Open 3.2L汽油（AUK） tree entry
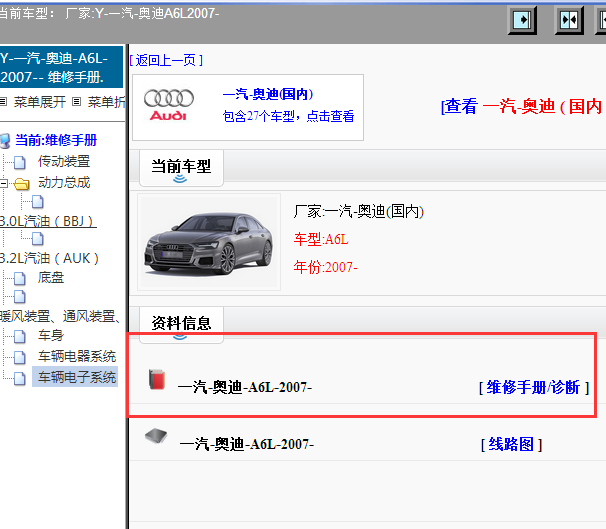The height and width of the screenshot is (529, 606). click(x=49, y=258)
